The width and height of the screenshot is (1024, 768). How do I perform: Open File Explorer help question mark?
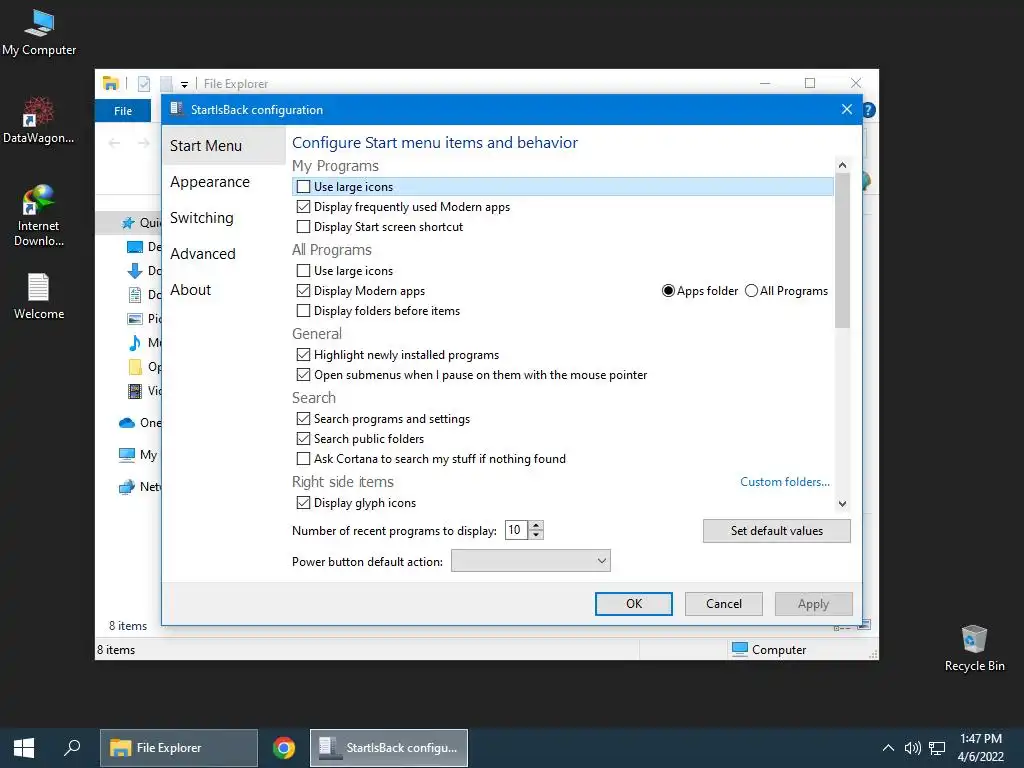point(869,110)
